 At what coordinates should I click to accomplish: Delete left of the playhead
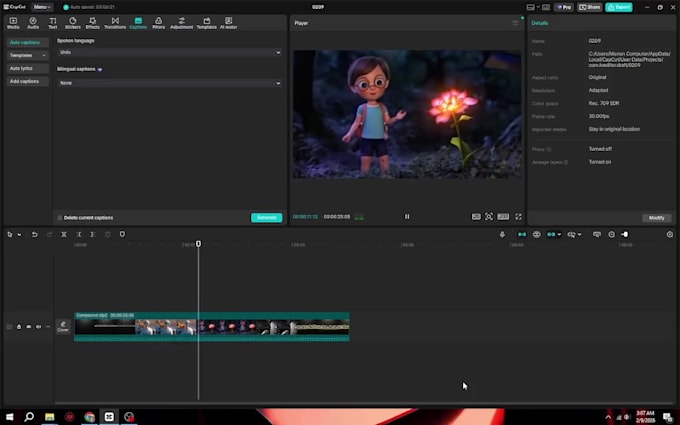click(x=78, y=234)
